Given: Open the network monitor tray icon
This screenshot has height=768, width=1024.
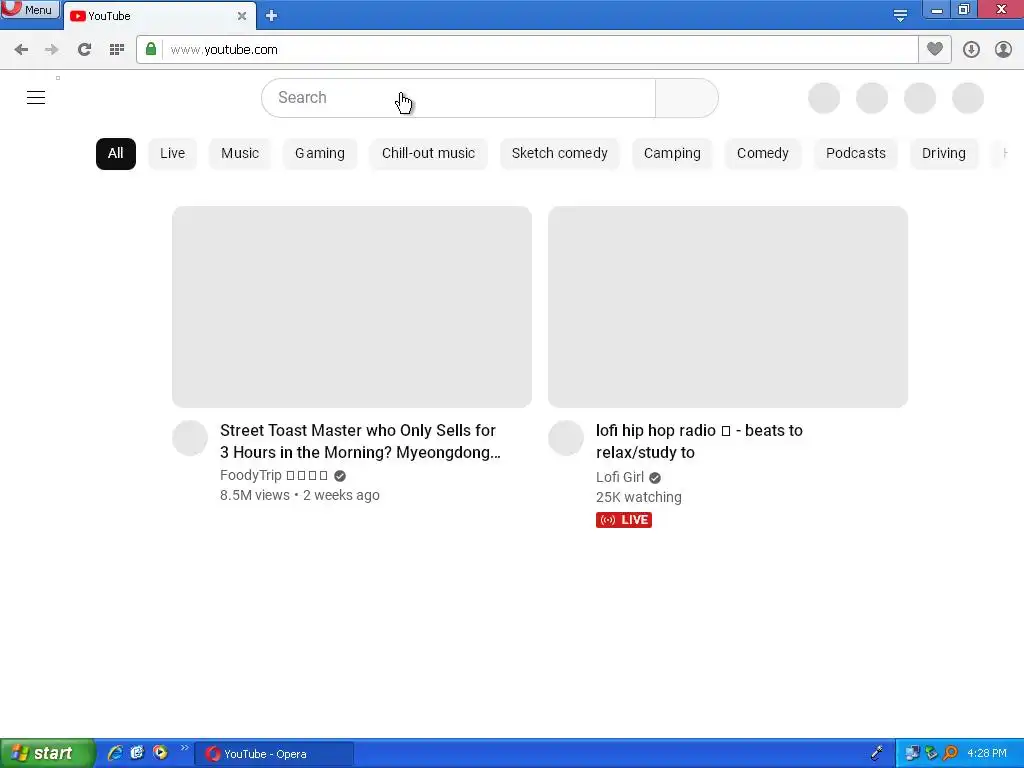Looking at the screenshot, I should (x=912, y=754).
